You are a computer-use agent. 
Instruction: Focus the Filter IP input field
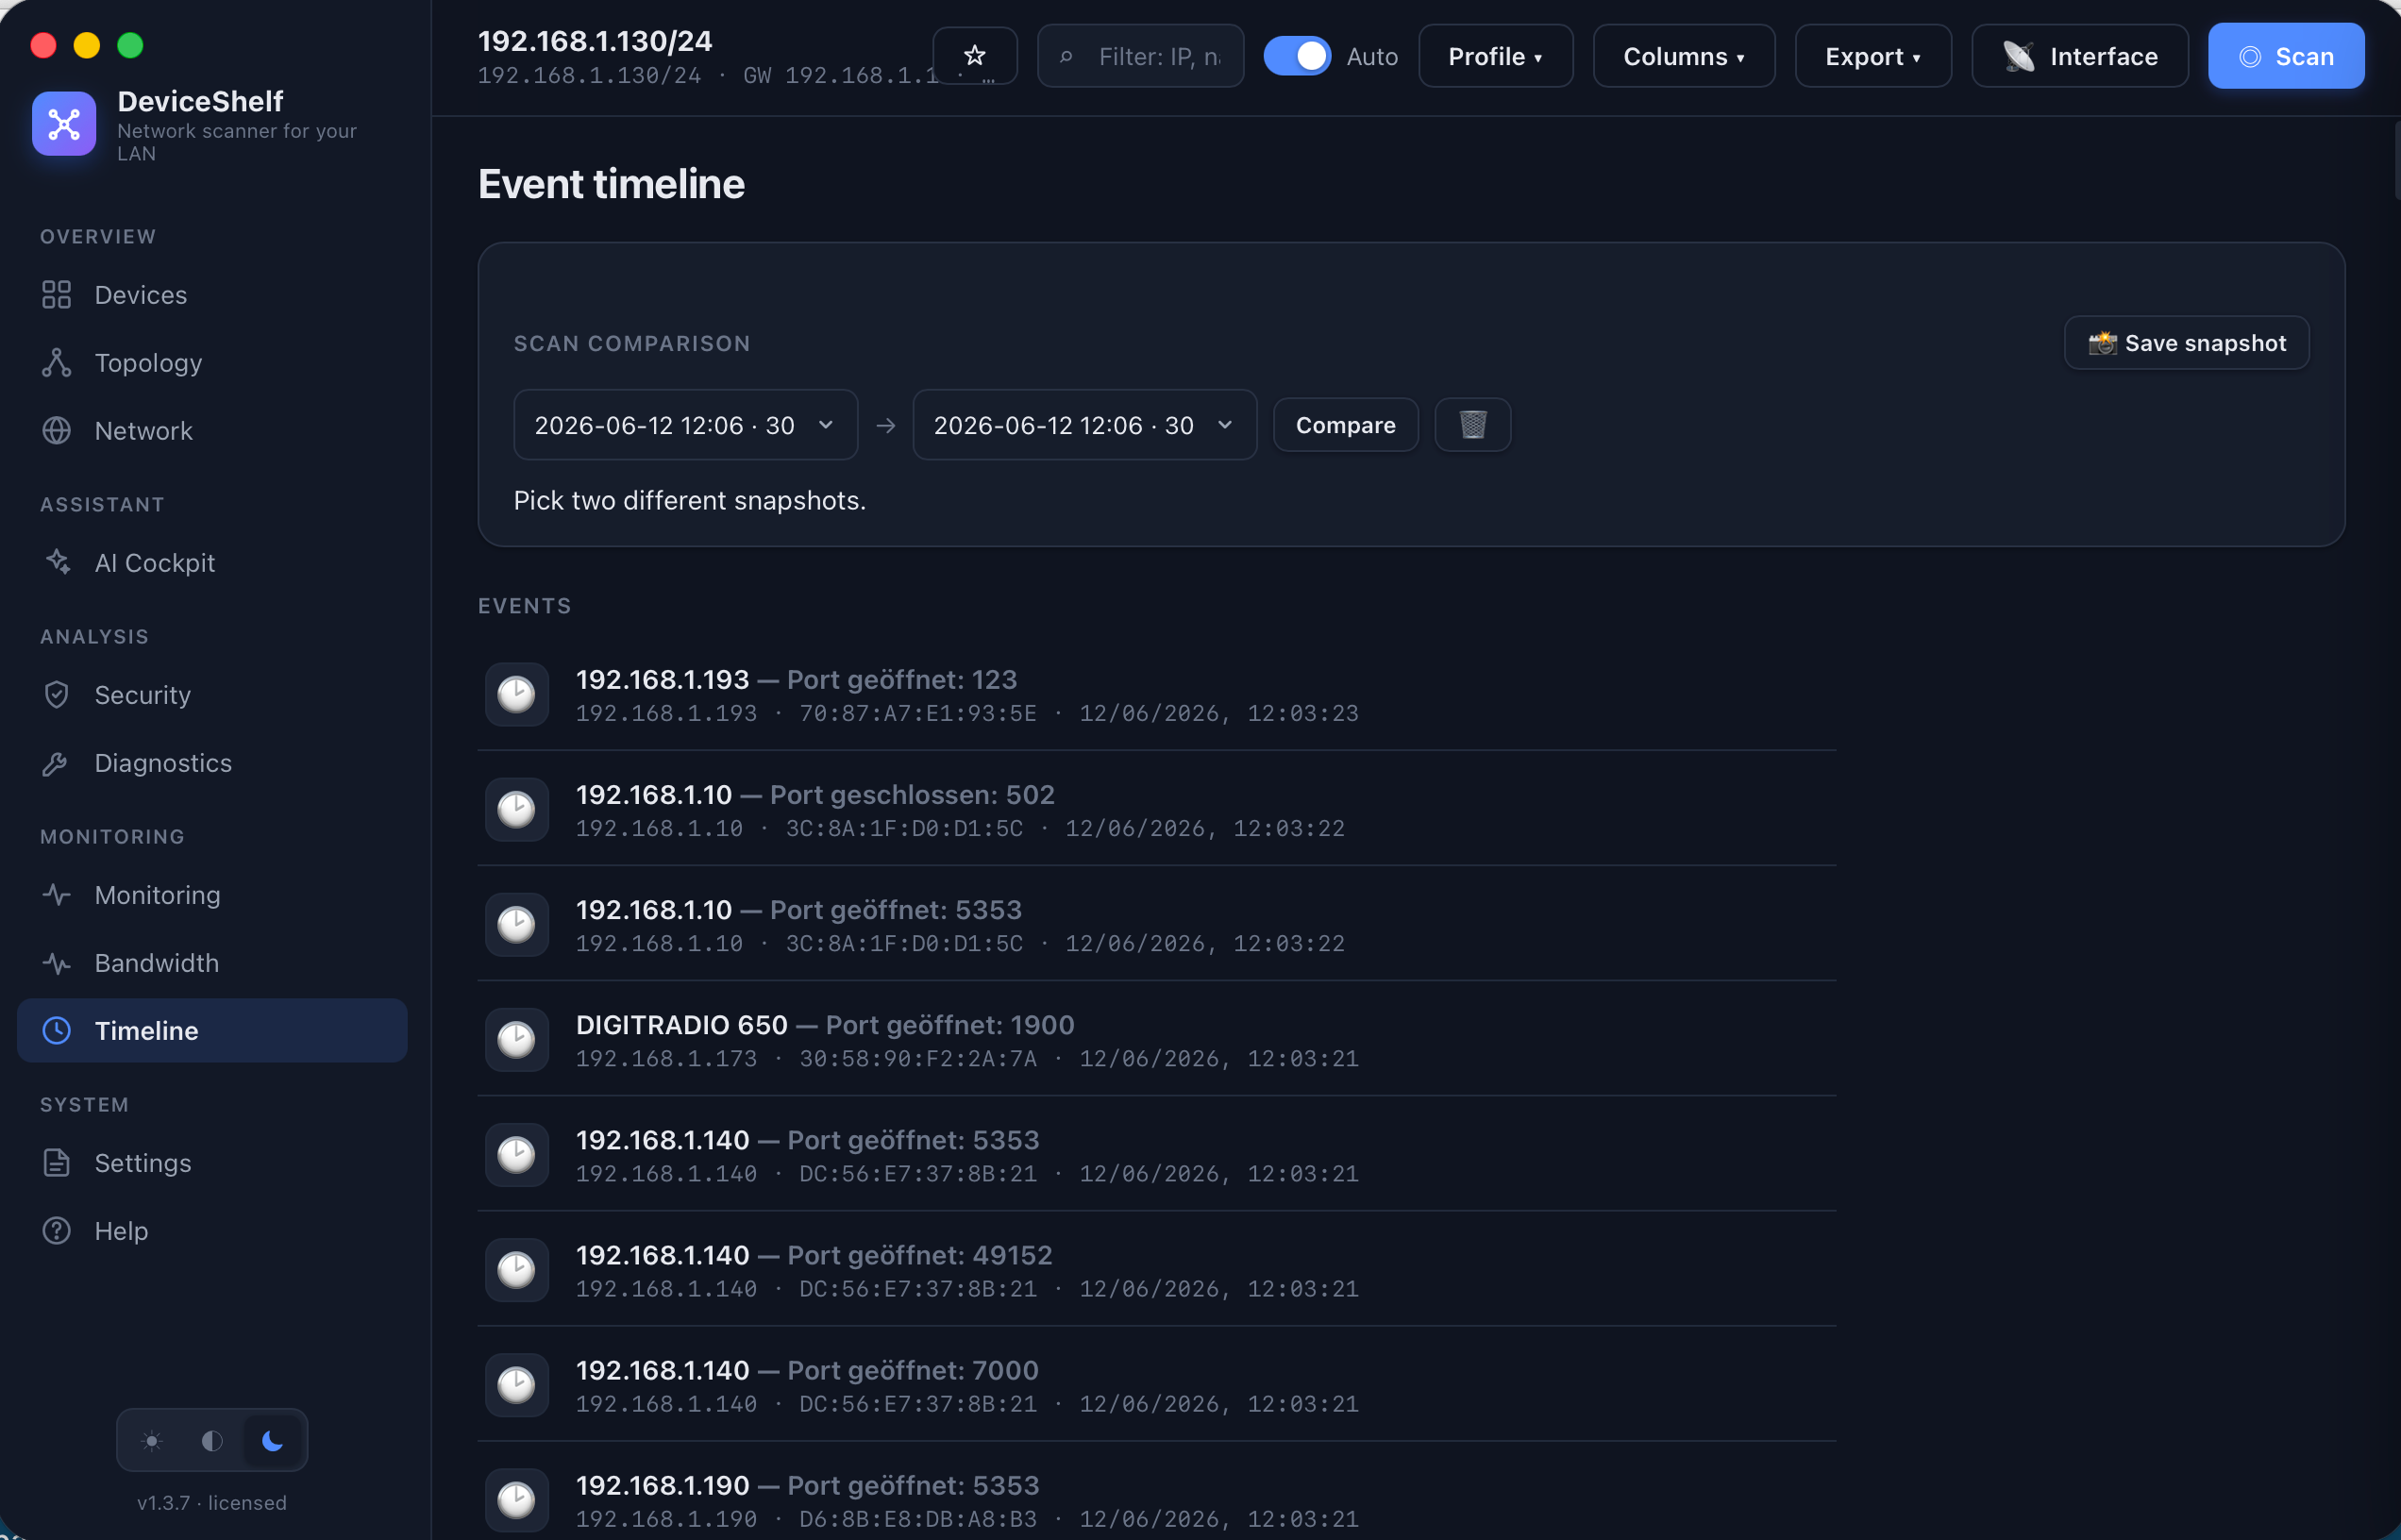[x=1140, y=56]
